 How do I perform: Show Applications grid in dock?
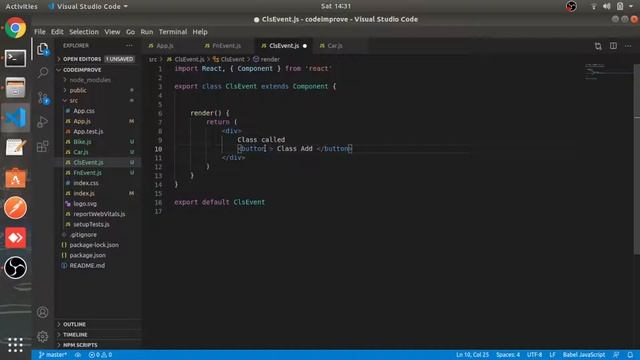[x=16, y=344]
